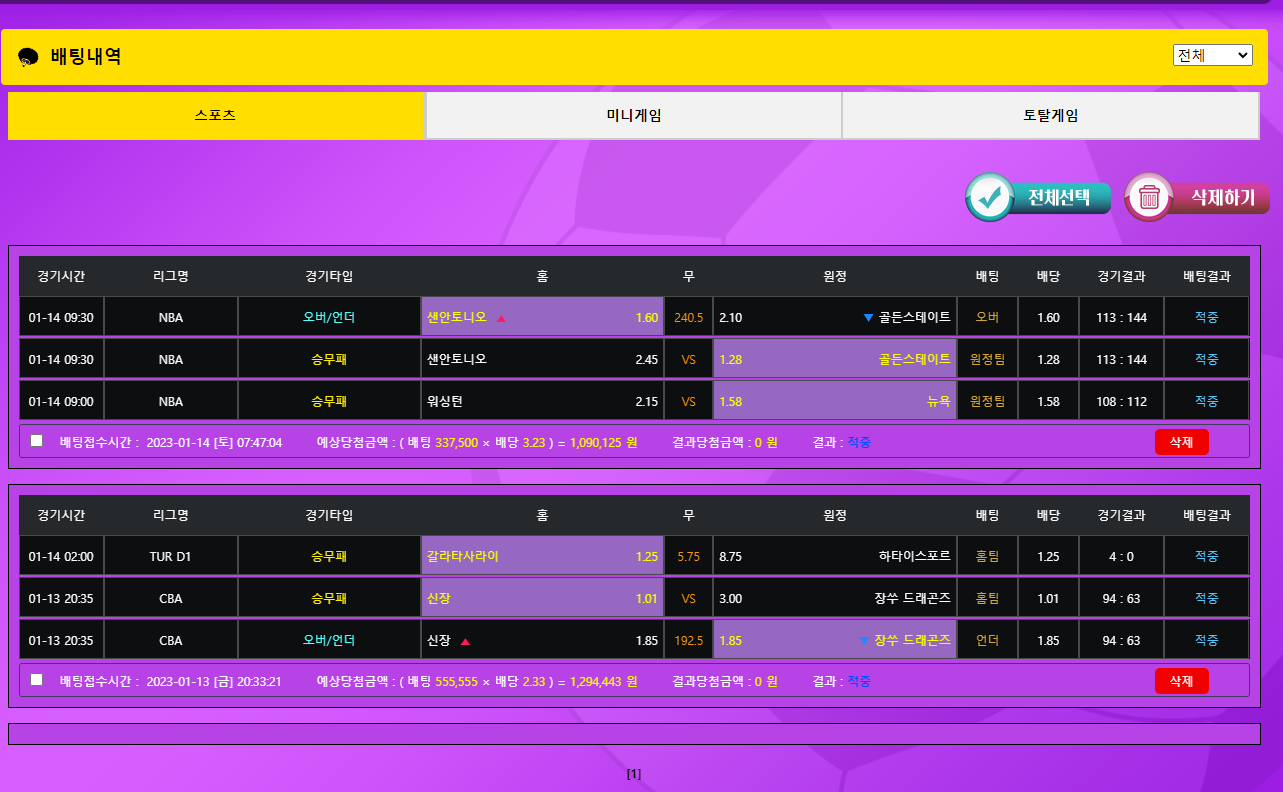Click the 240.5 over/under line value
The width and height of the screenshot is (1283, 792).
688,318
